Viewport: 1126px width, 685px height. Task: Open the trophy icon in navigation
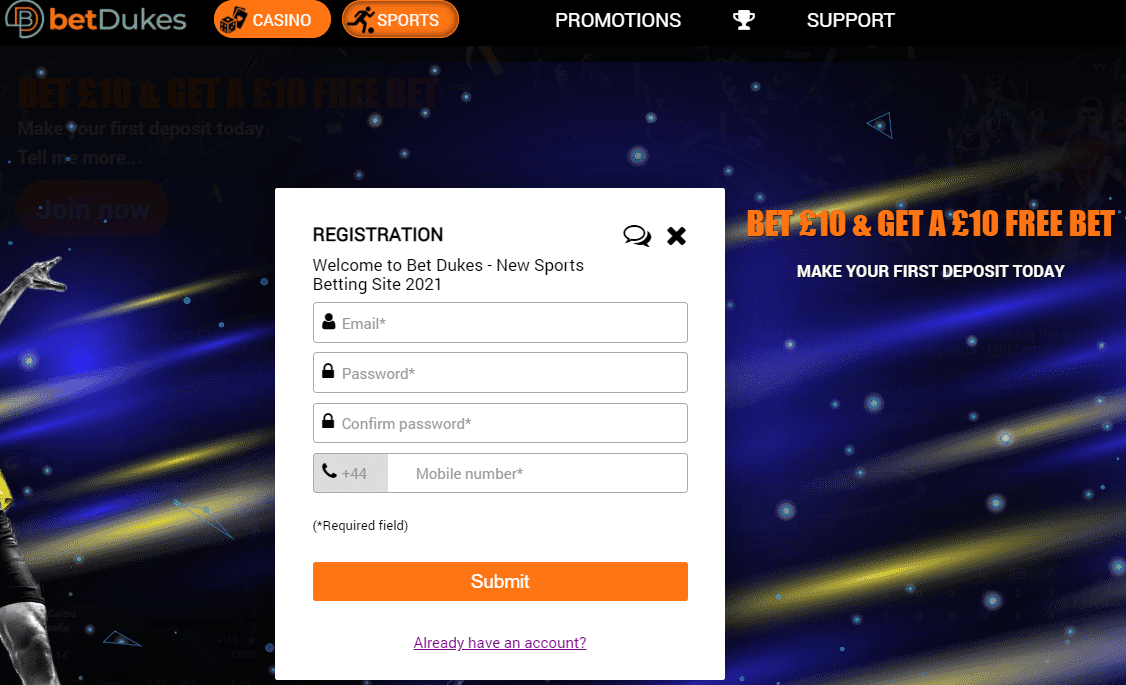pos(743,20)
